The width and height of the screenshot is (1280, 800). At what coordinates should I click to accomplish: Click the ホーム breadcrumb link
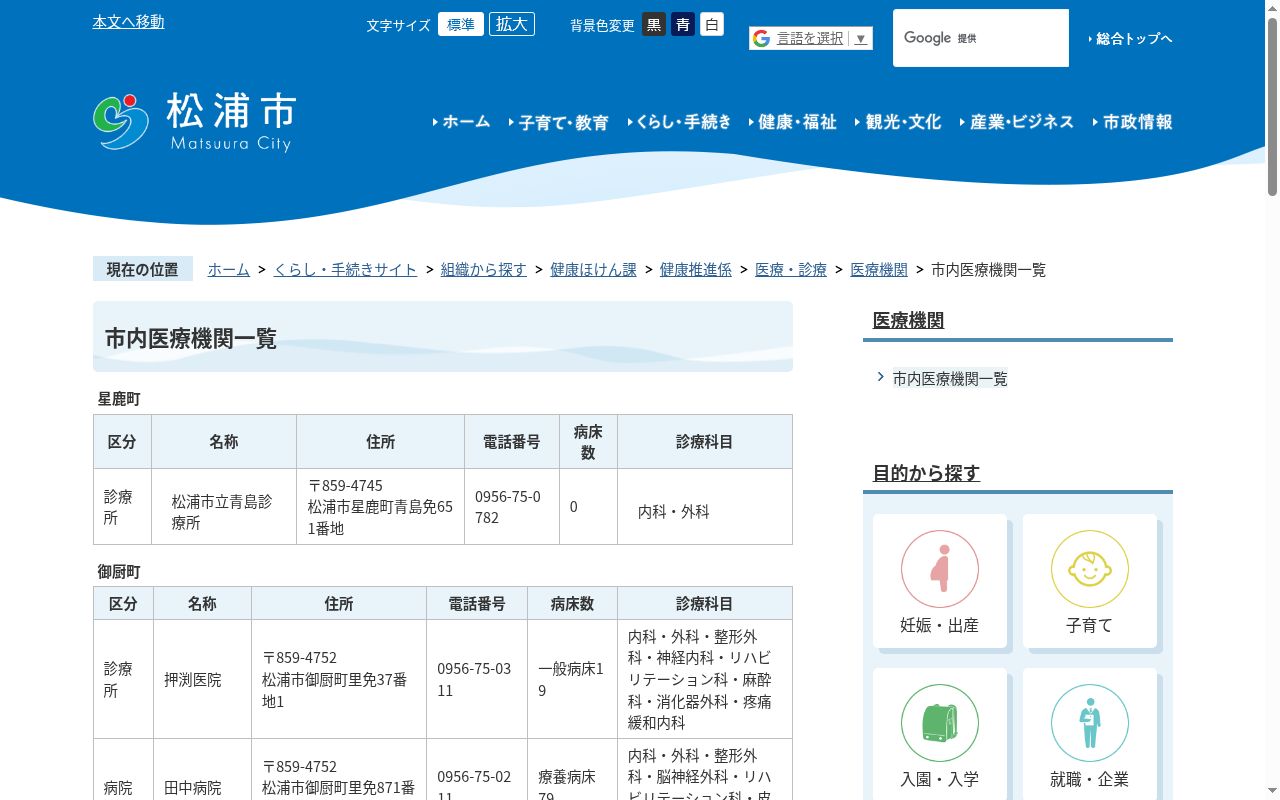[x=229, y=270]
